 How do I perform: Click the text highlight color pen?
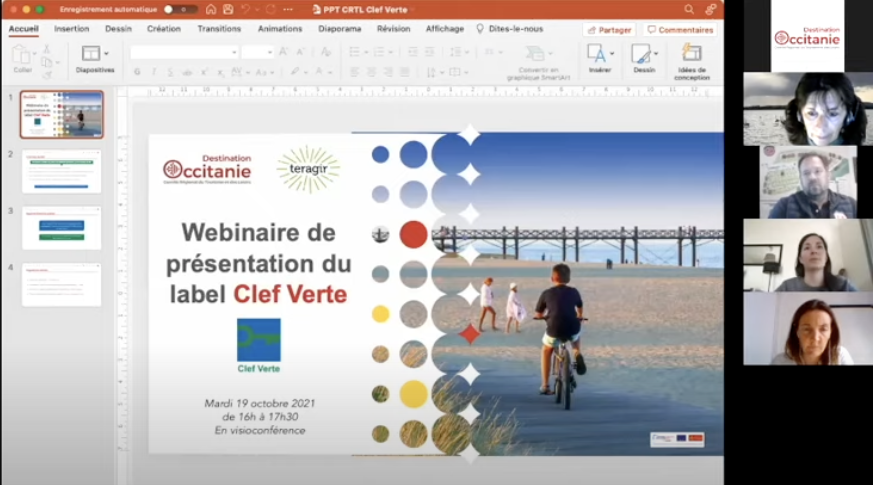click(295, 72)
